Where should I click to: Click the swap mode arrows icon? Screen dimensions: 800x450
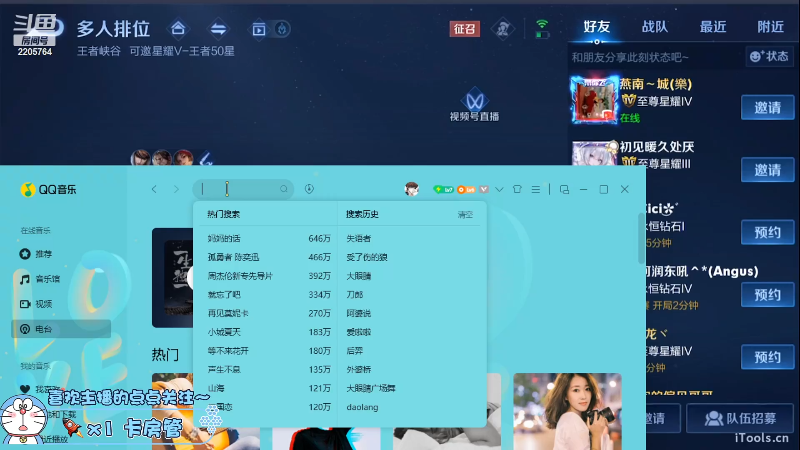click(218, 29)
